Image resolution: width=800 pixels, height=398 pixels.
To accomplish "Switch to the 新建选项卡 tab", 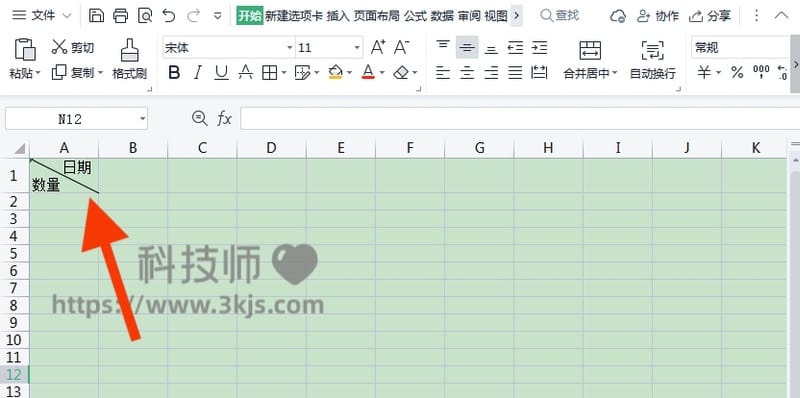I will coord(293,16).
